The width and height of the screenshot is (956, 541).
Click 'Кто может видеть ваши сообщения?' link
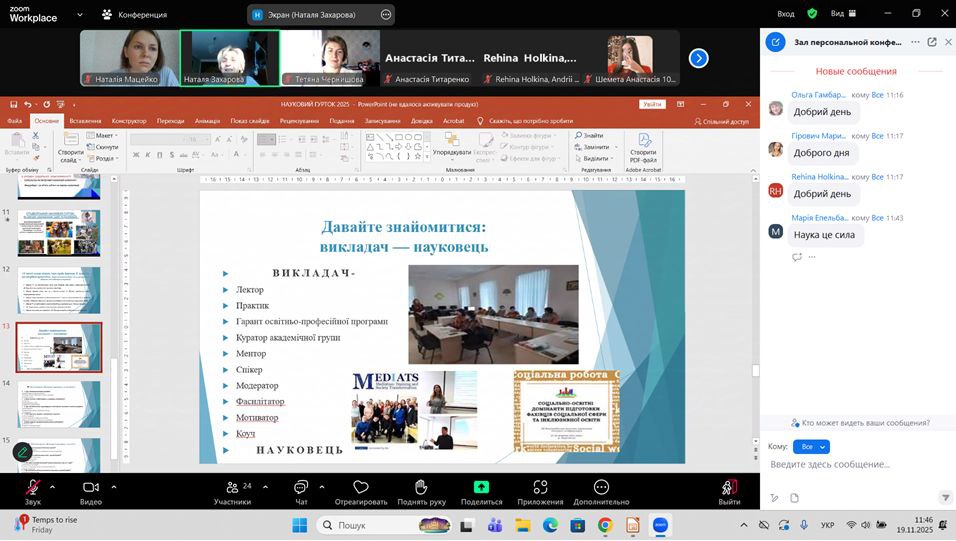(x=860, y=423)
